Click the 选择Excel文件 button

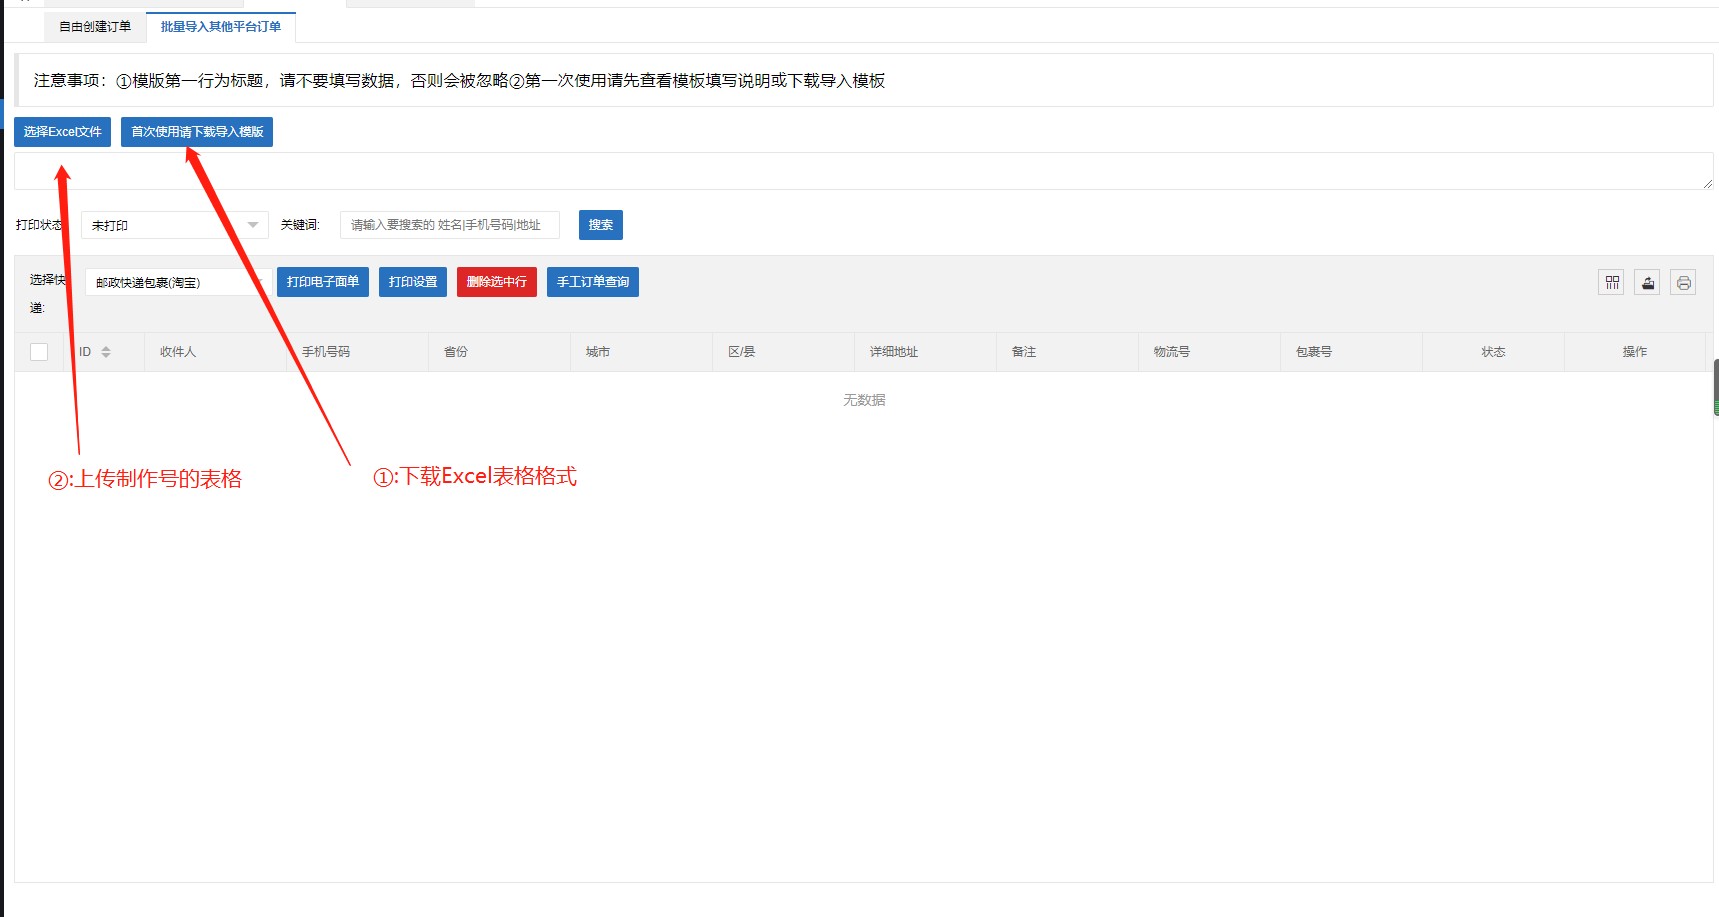click(x=62, y=132)
